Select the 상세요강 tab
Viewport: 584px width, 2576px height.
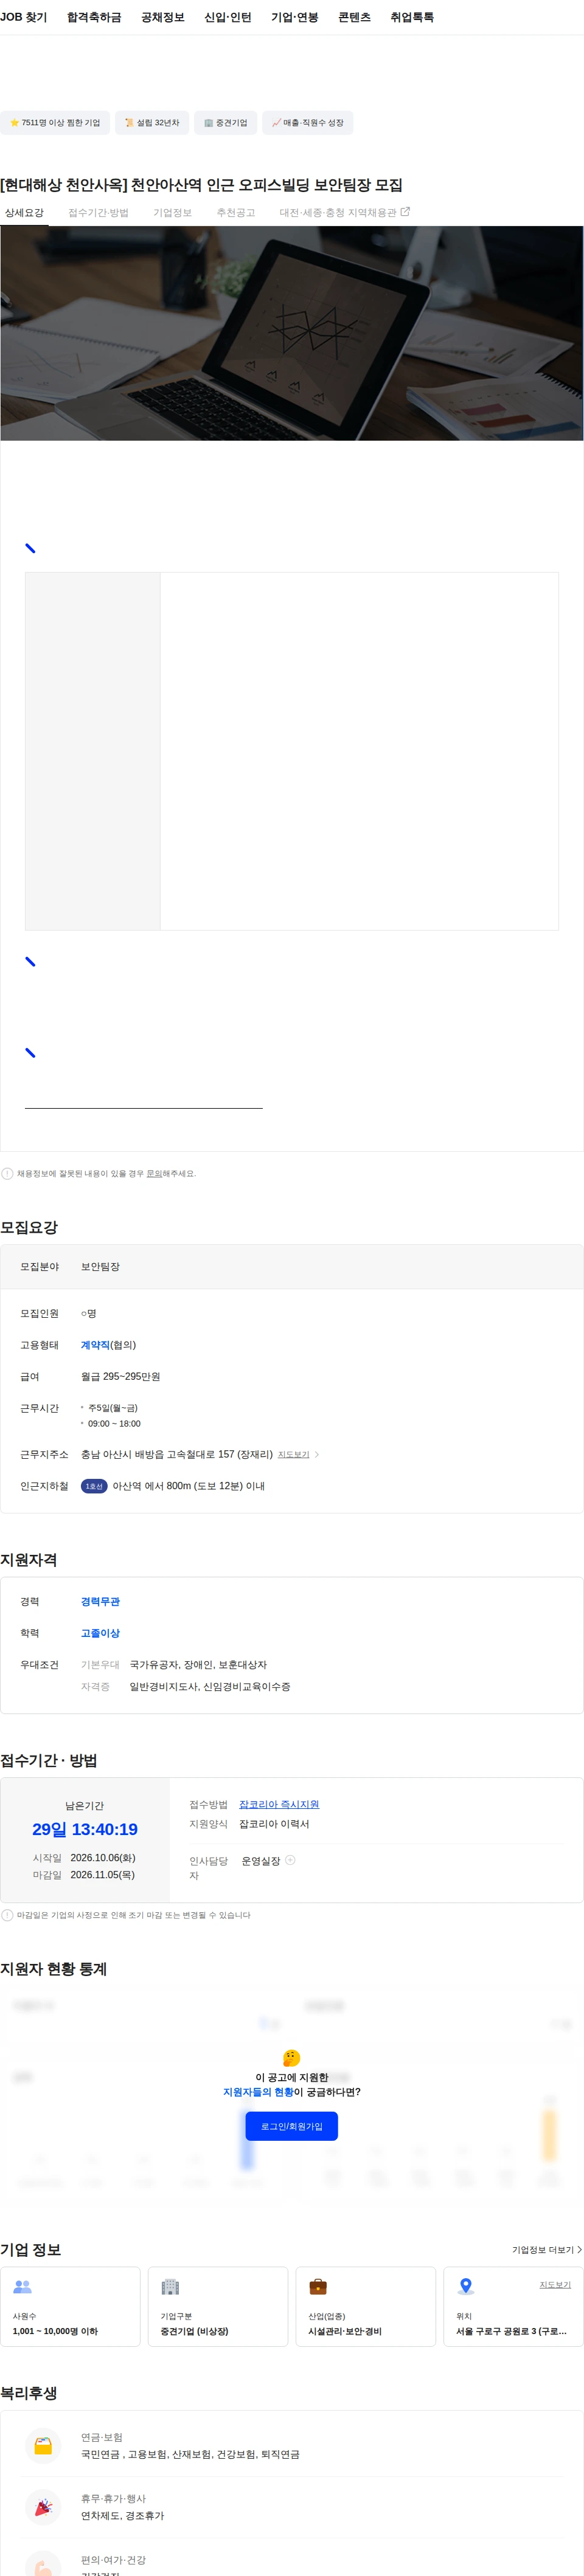point(24,213)
